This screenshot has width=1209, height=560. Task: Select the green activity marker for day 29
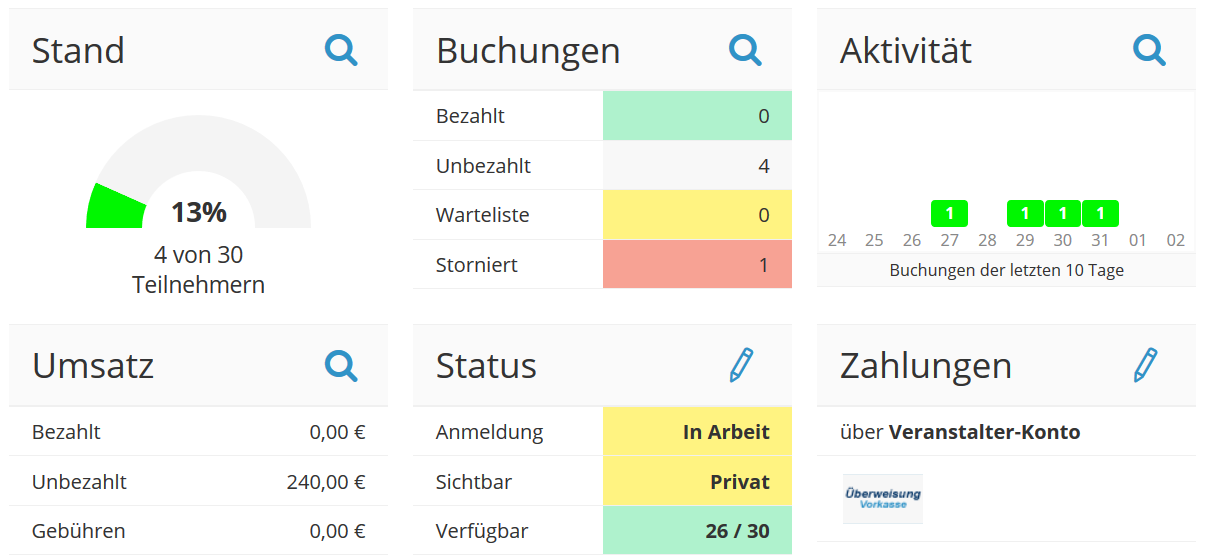[1025, 213]
